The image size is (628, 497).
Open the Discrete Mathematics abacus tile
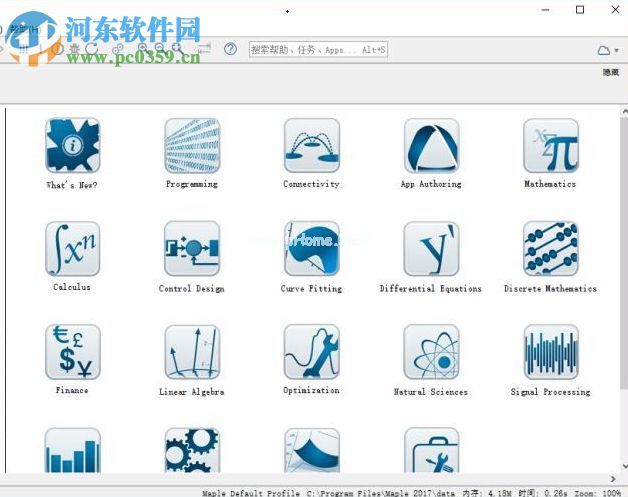tap(551, 249)
